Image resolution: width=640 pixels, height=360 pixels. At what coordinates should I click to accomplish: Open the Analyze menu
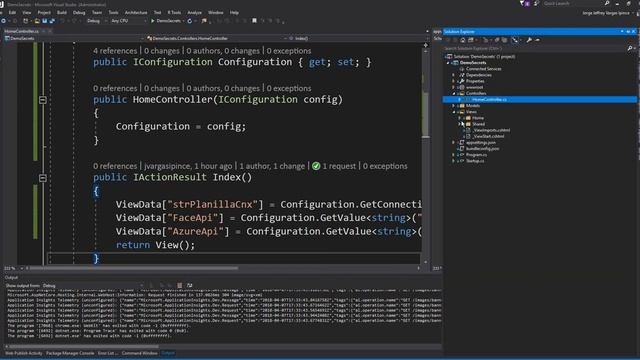pyautogui.click(x=194, y=13)
